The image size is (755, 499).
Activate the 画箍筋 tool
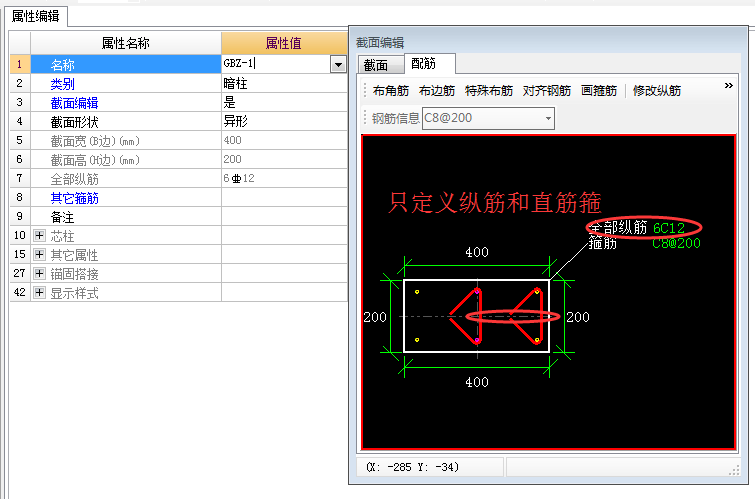(x=599, y=91)
